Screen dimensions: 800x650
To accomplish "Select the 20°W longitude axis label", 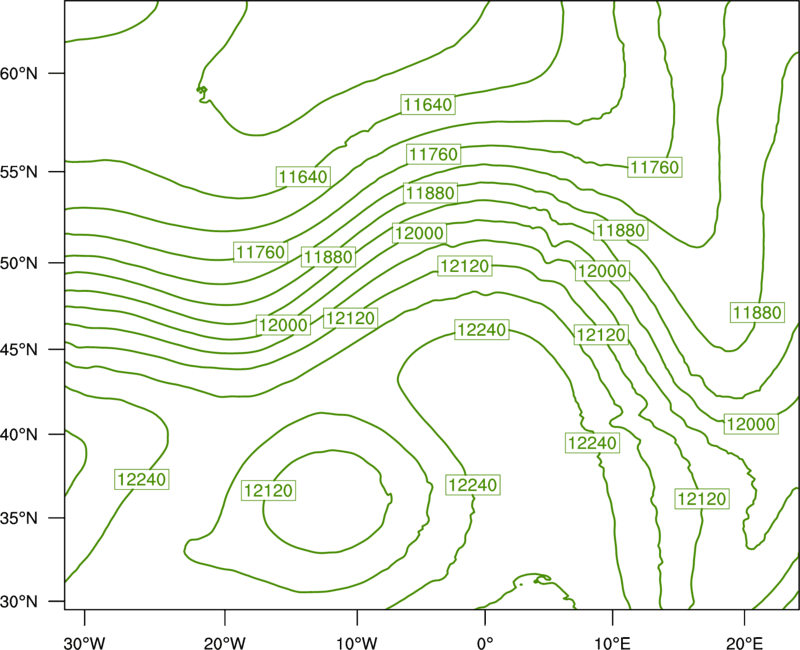I will tap(225, 643).
